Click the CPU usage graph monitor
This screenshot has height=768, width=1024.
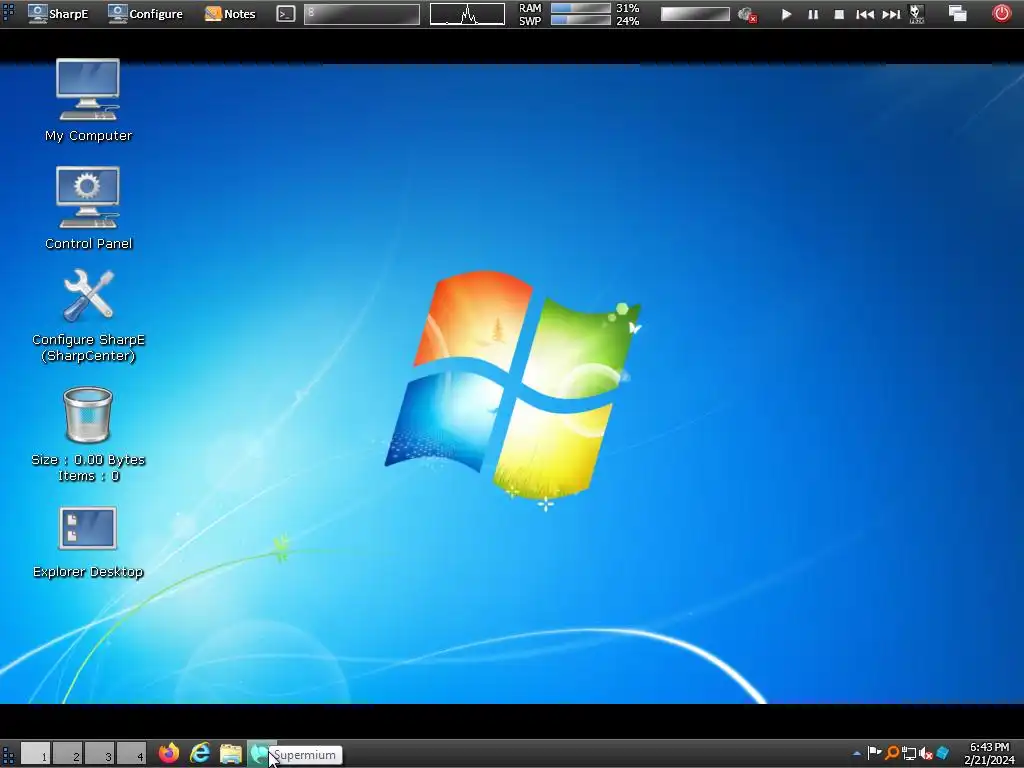click(x=467, y=14)
